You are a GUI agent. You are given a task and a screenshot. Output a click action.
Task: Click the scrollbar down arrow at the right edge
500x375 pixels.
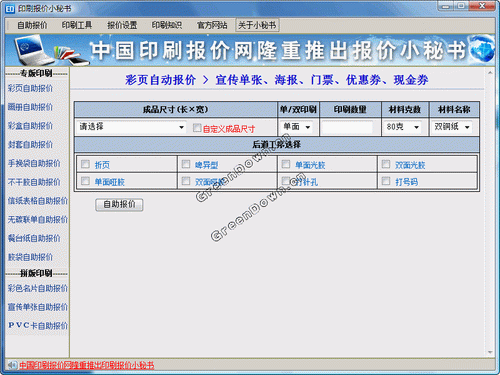tap(490, 352)
